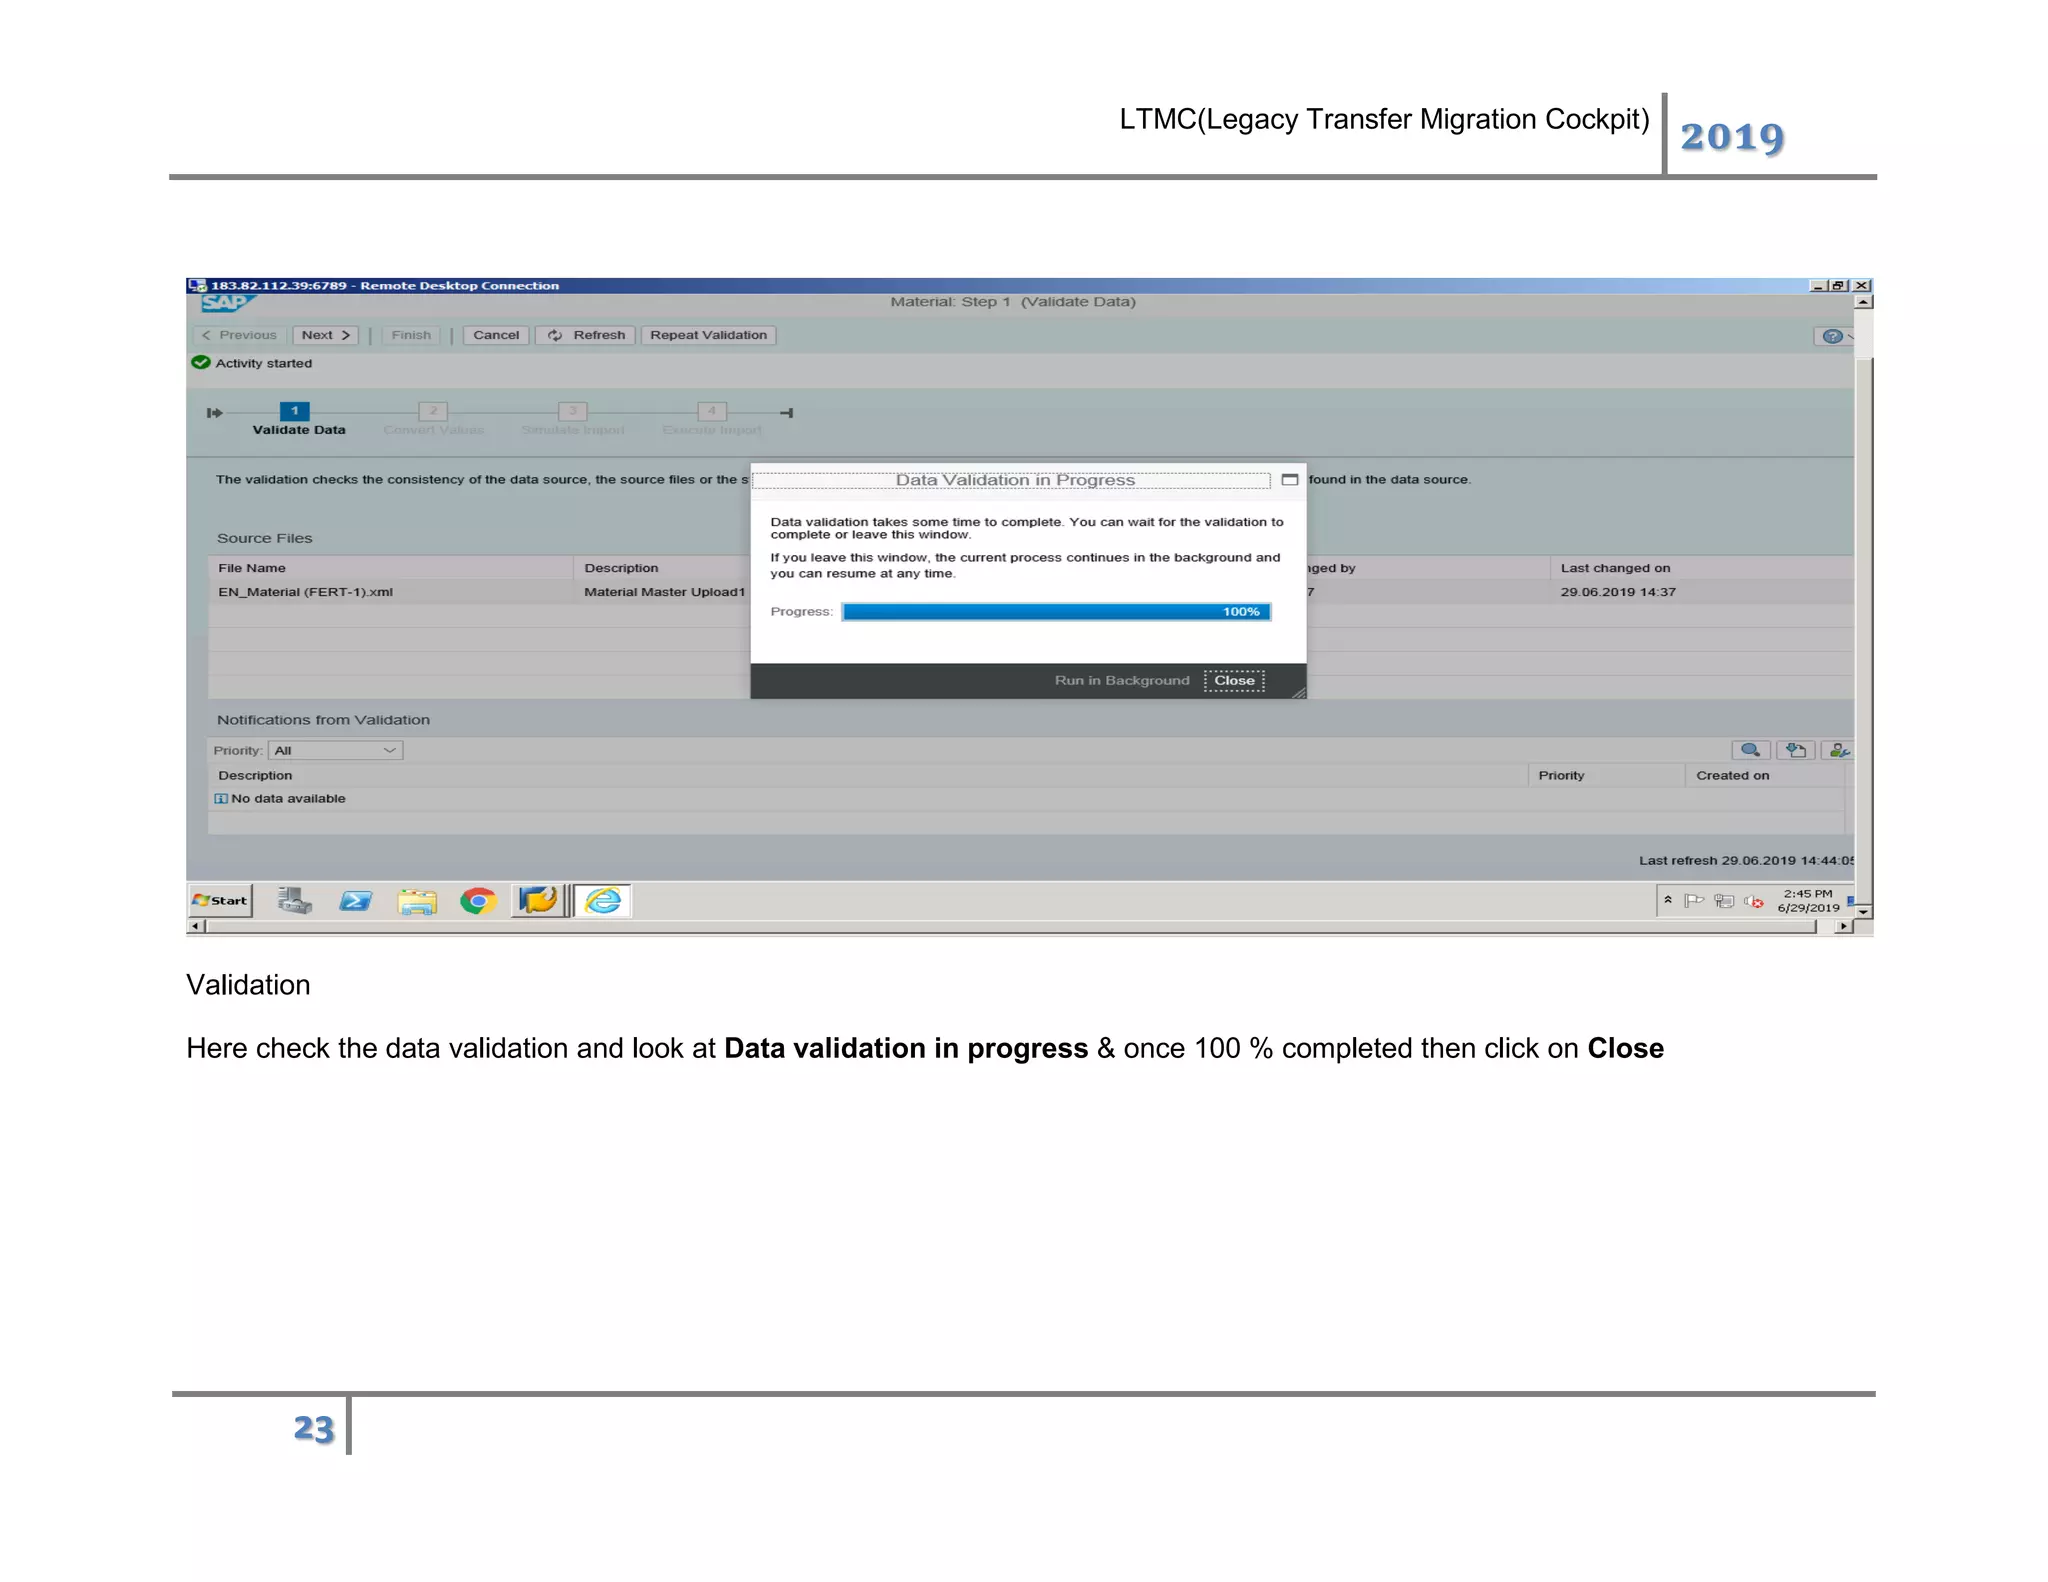Click the user settings icon in notifications toolbar

pyautogui.click(x=1838, y=750)
